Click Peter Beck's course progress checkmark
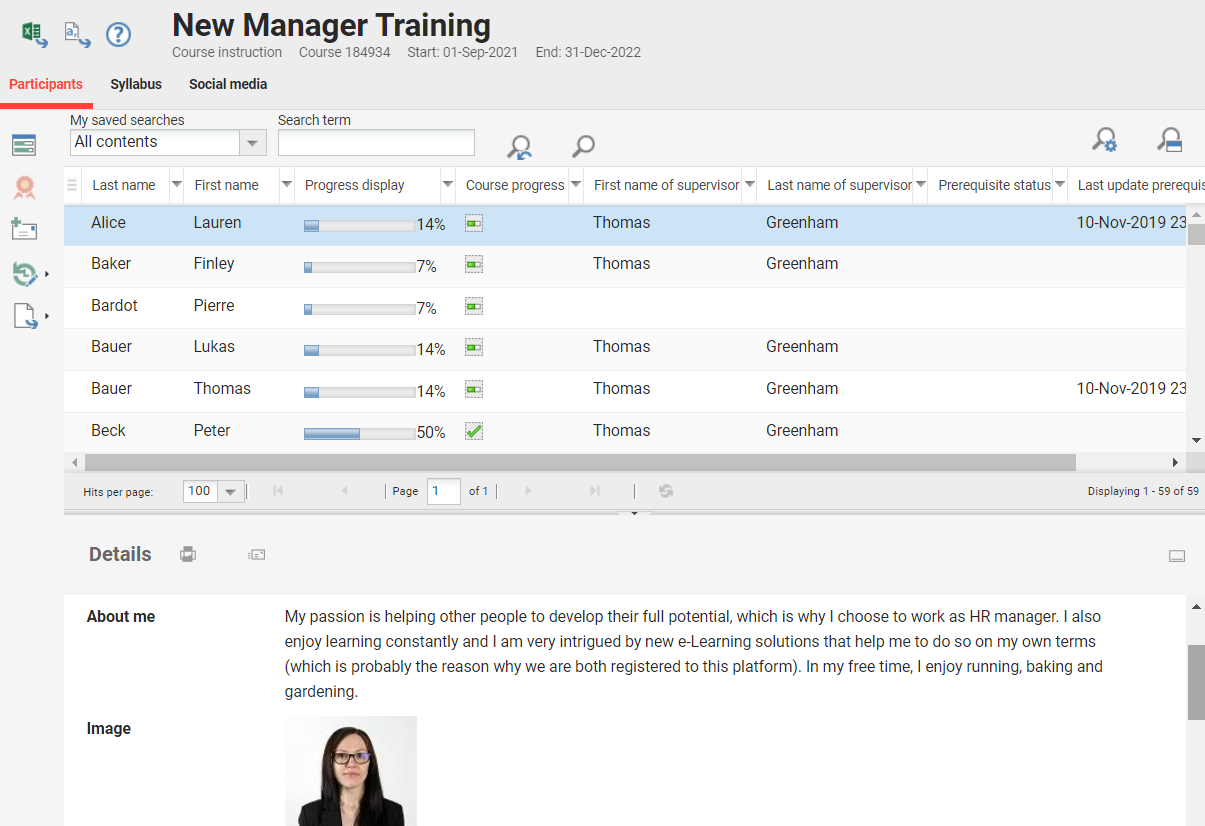This screenshot has width=1205, height=826. (474, 431)
